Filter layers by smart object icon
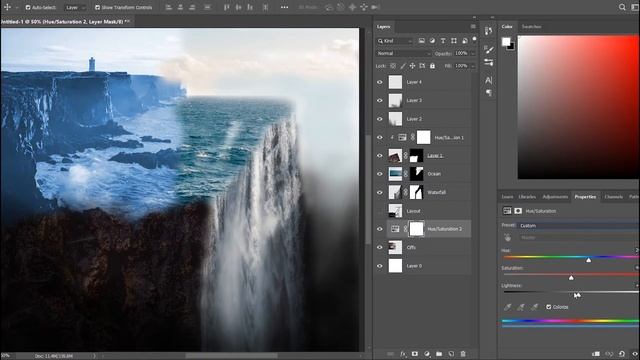This screenshot has width=640, height=360. point(464,41)
